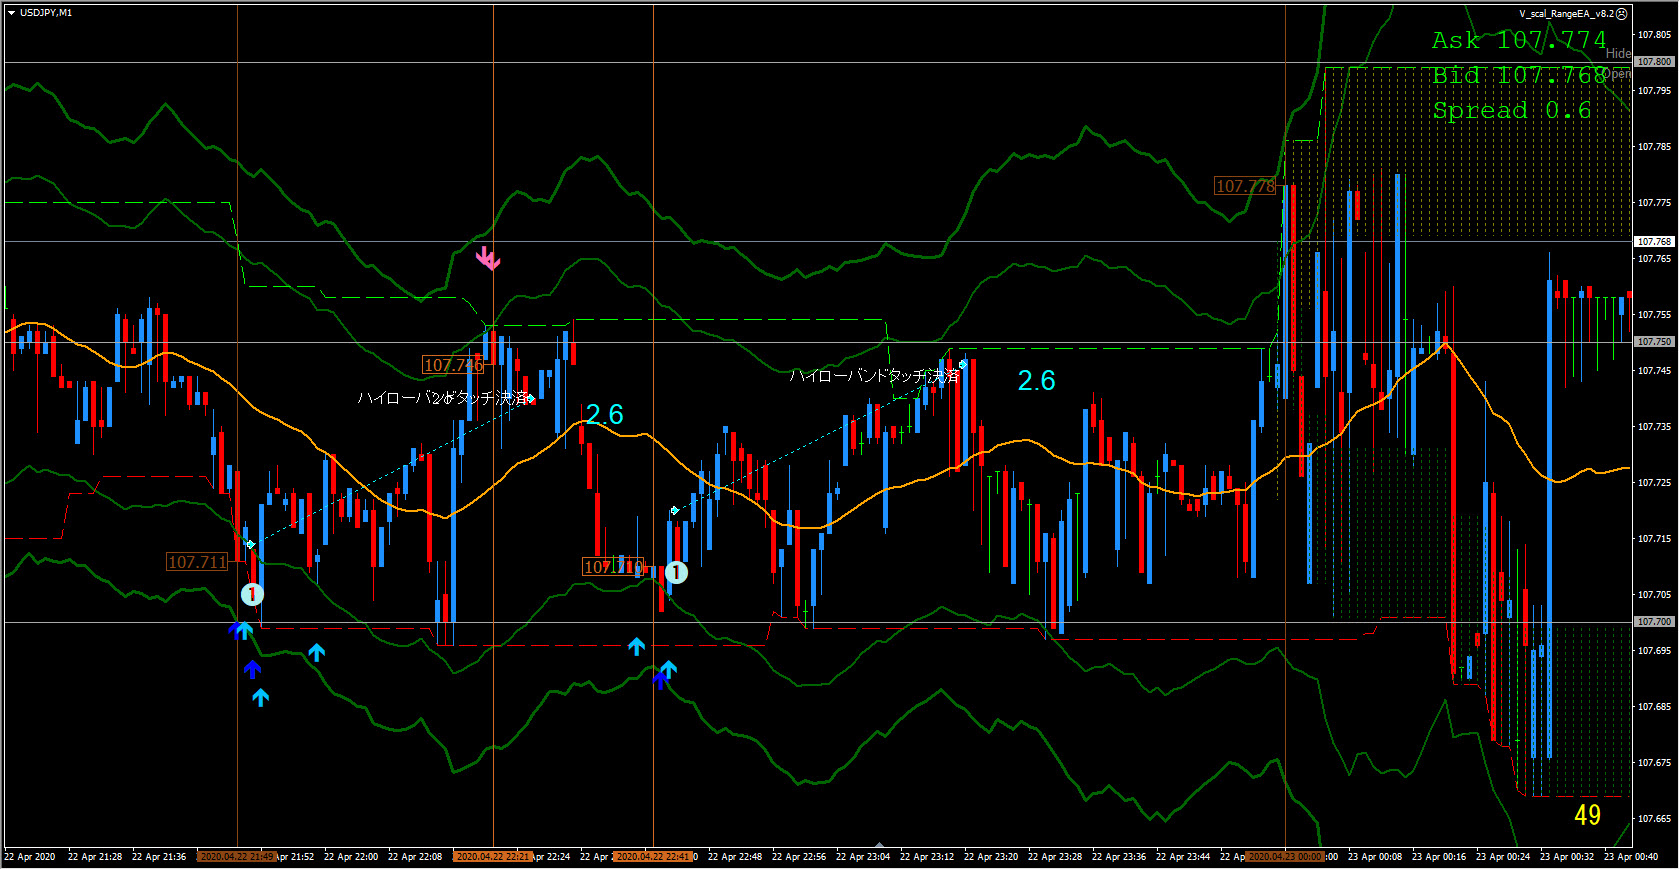Image resolution: width=1680 pixels, height=870 pixels.
Task: Click the 2.6 label next to ハイローバンドタッチ決済
Action: click(x=1036, y=381)
